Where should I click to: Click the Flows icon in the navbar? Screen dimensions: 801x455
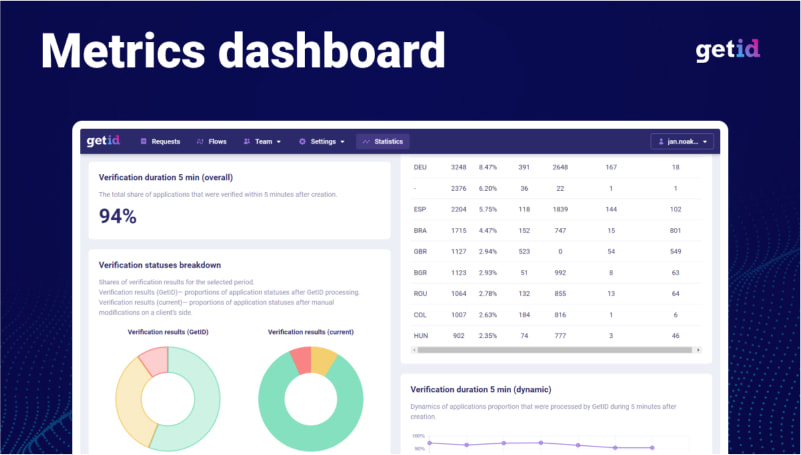click(x=200, y=141)
